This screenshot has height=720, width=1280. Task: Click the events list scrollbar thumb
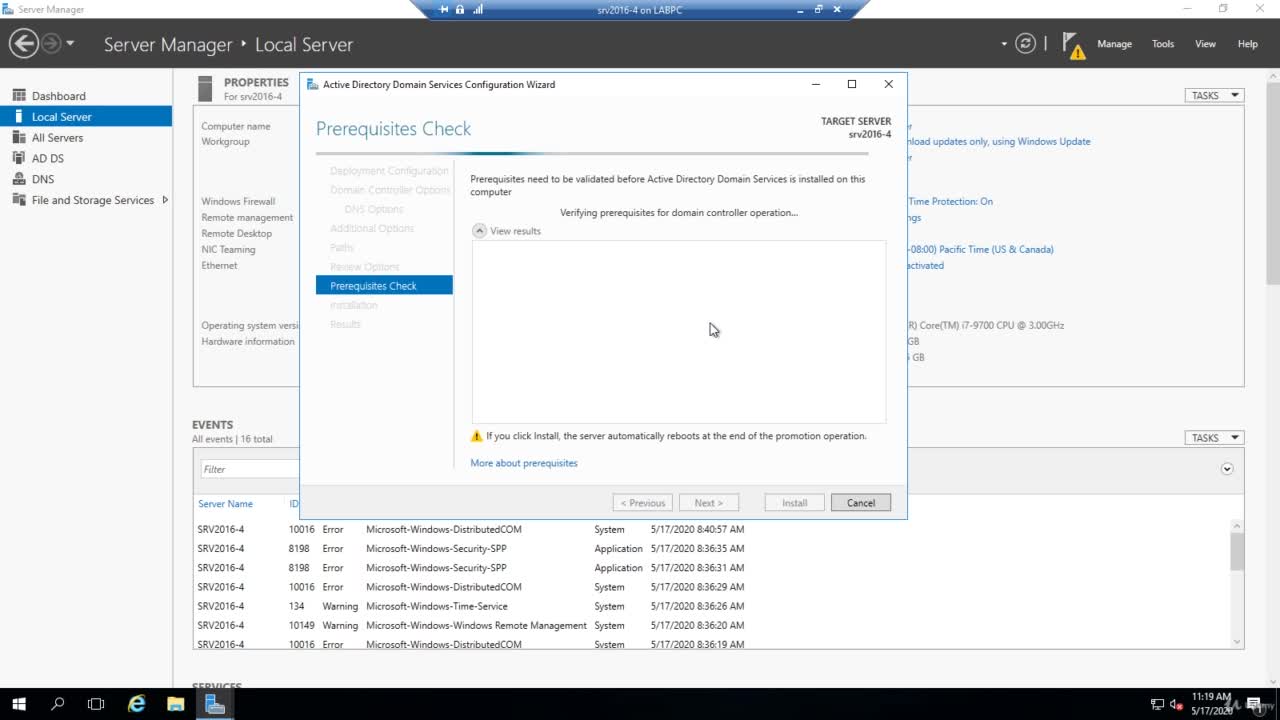click(1237, 551)
